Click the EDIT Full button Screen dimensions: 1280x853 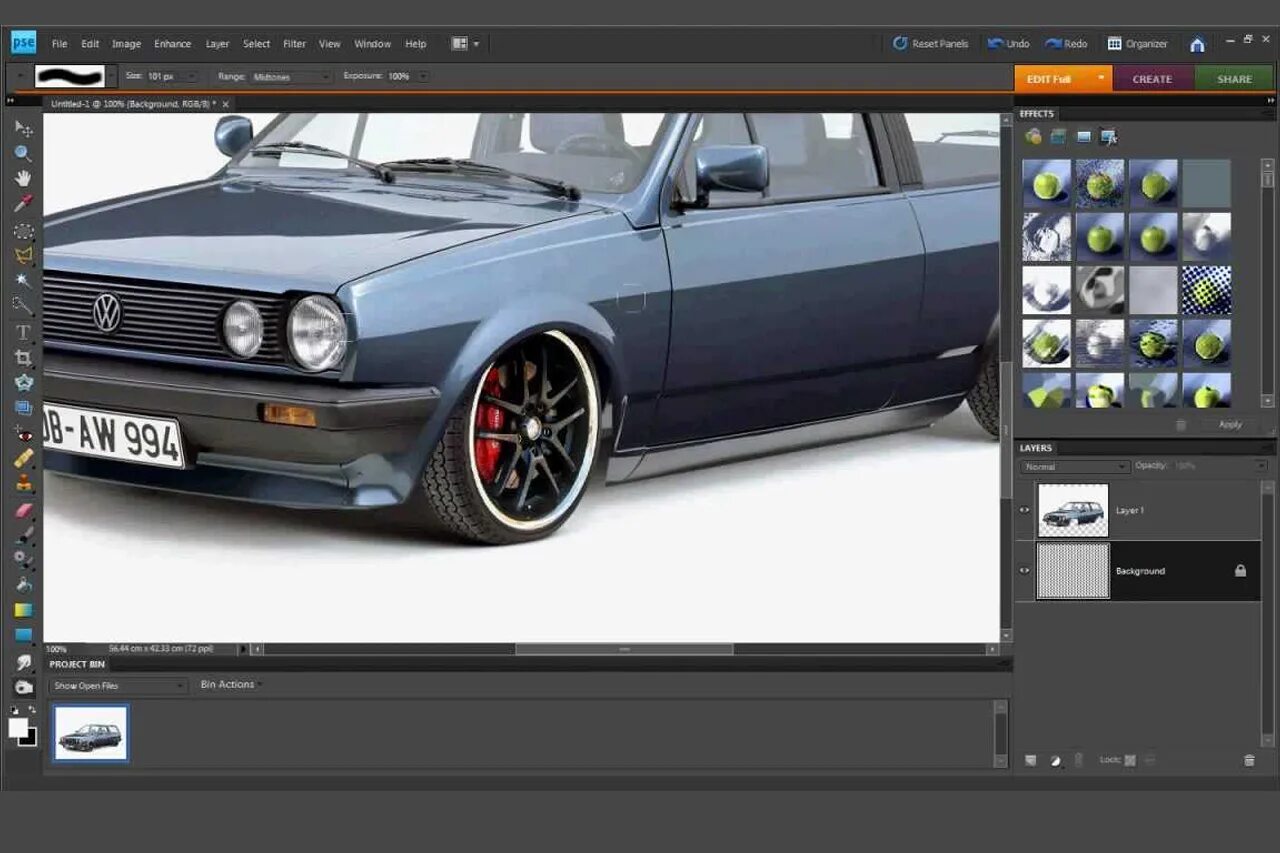click(1063, 78)
